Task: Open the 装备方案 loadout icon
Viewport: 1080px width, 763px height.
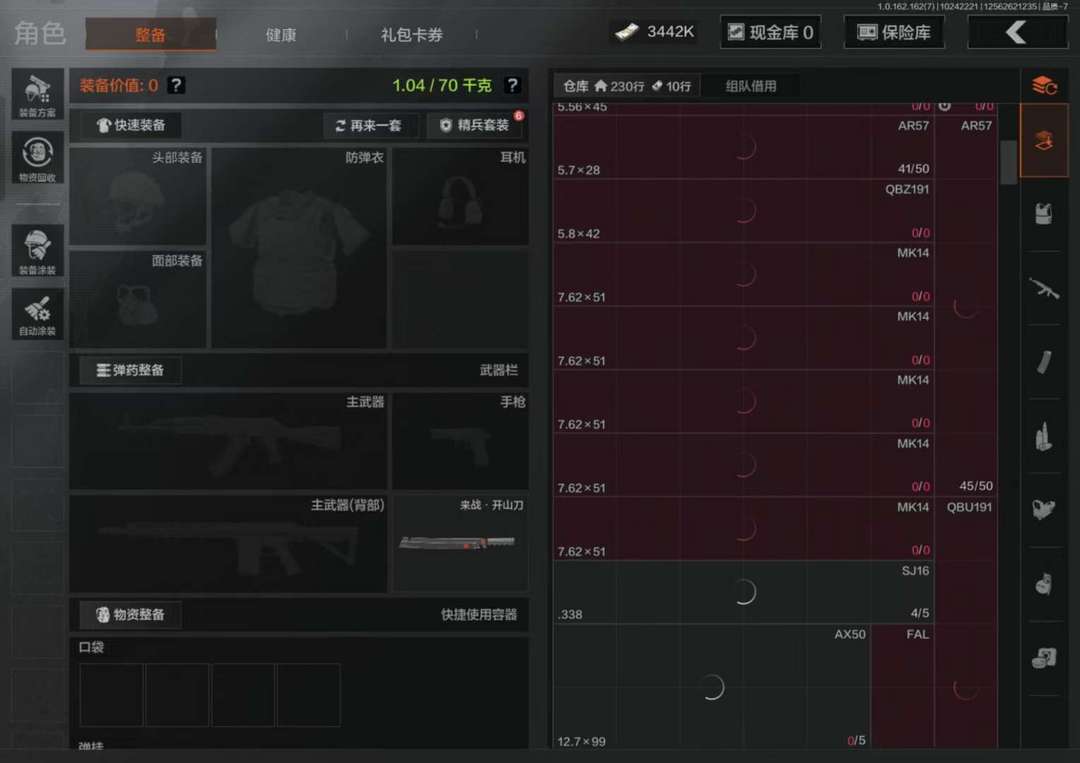Action: coord(37,94)
